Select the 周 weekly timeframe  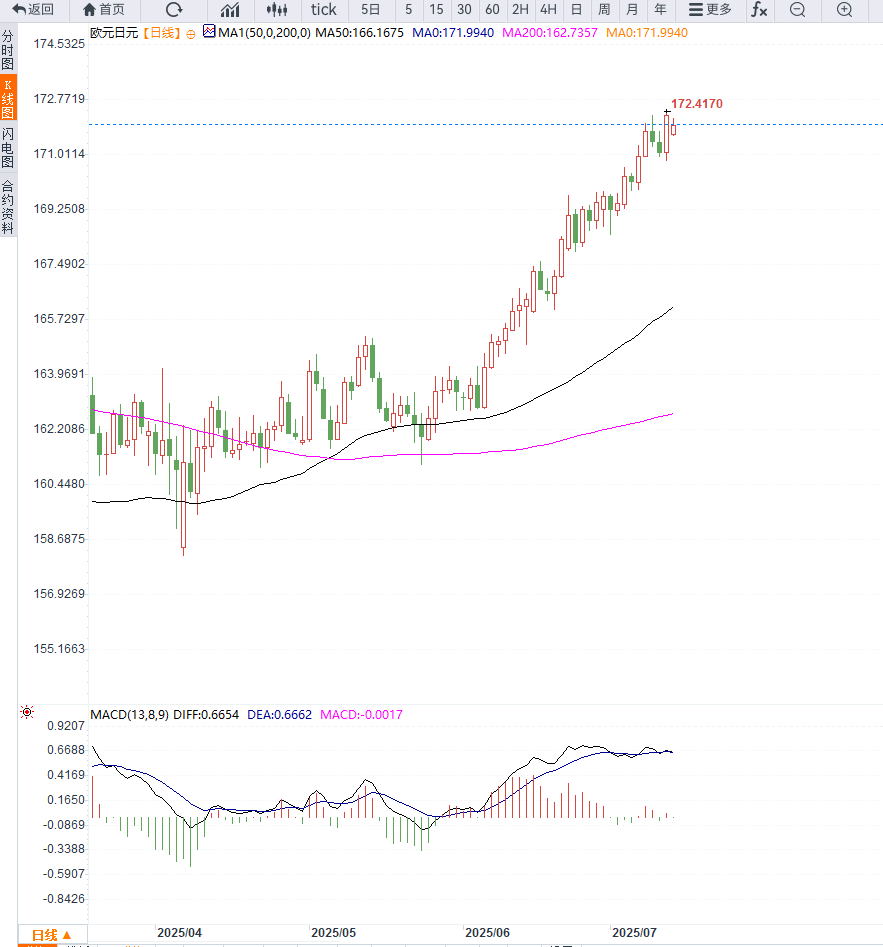[x=604, y=10]
